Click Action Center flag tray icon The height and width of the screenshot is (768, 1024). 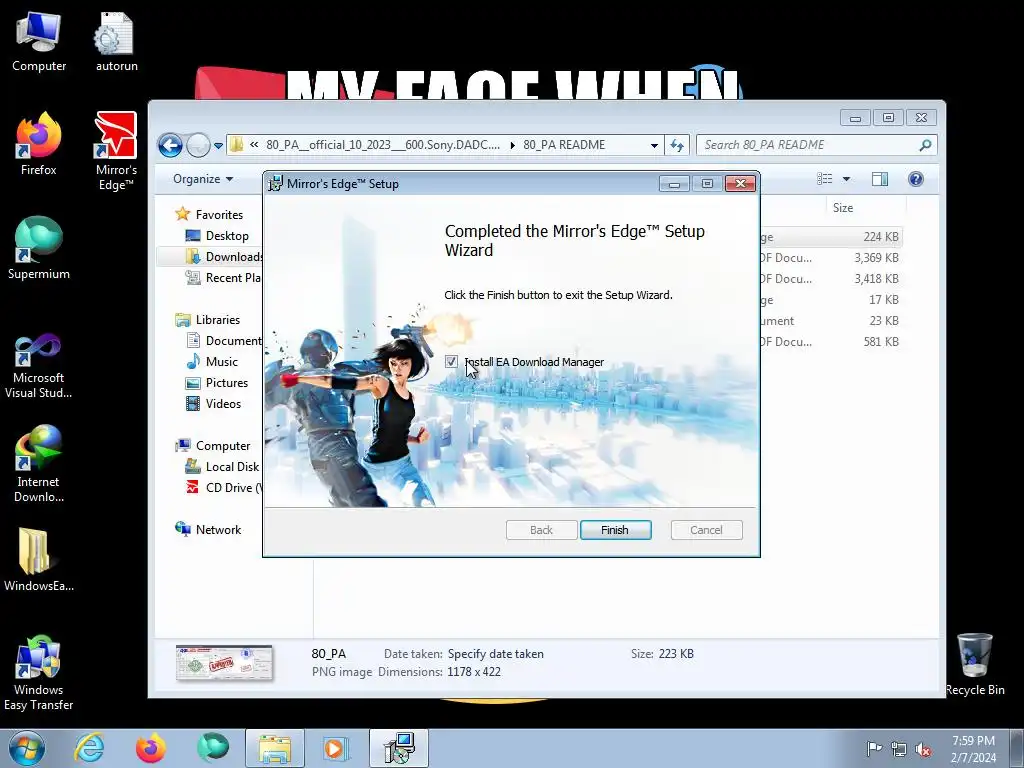coord(874,749)
